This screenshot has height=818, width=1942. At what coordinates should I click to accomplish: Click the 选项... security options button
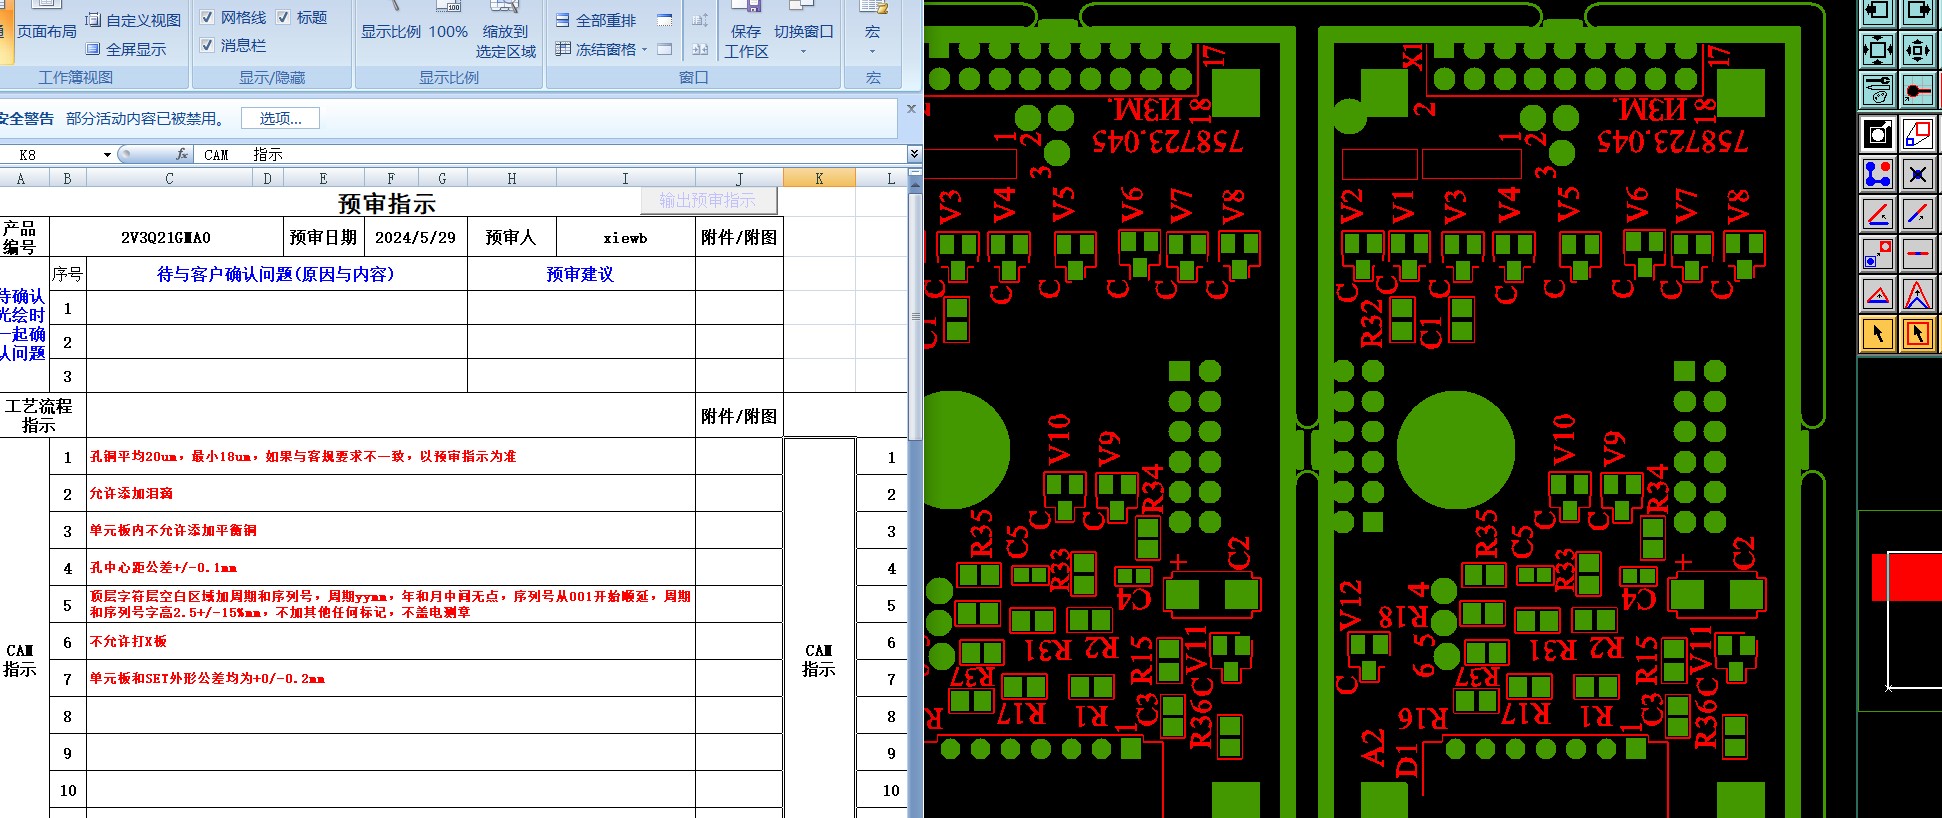coord(280,118)
